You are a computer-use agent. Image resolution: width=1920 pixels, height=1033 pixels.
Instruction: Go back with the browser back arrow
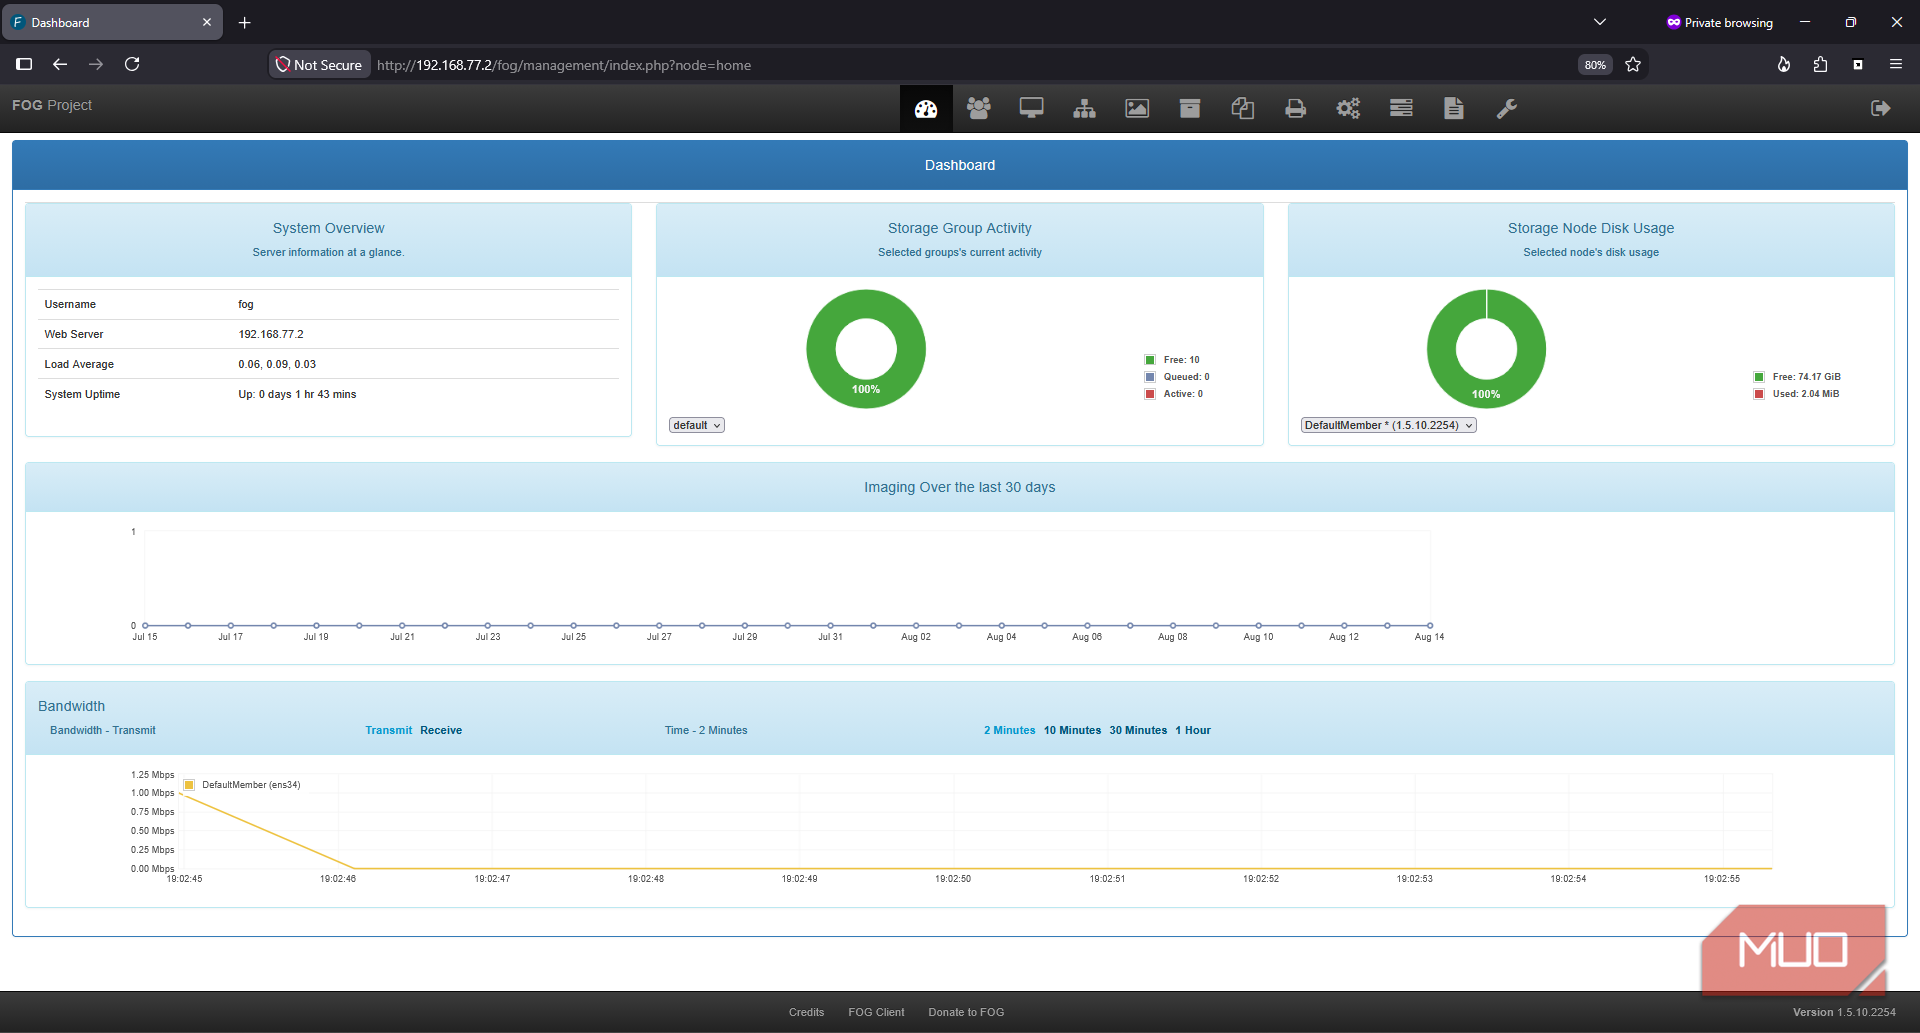tap(60, 64)
